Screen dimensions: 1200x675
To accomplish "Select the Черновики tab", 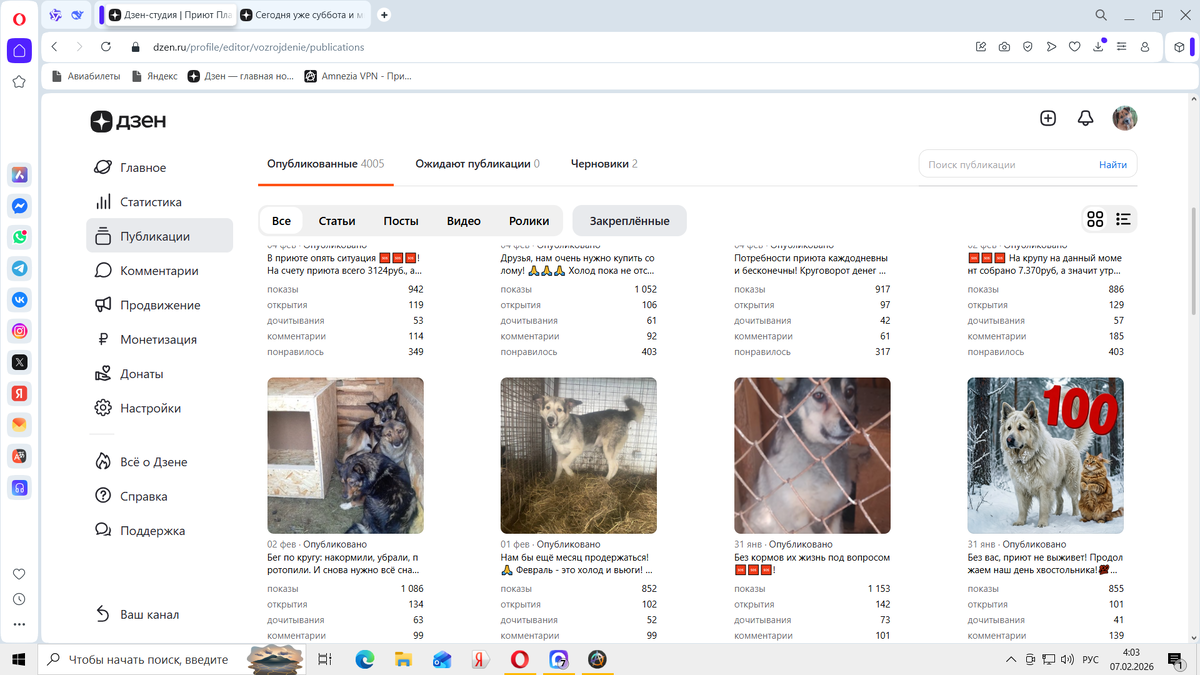I will tap(604, 164).
